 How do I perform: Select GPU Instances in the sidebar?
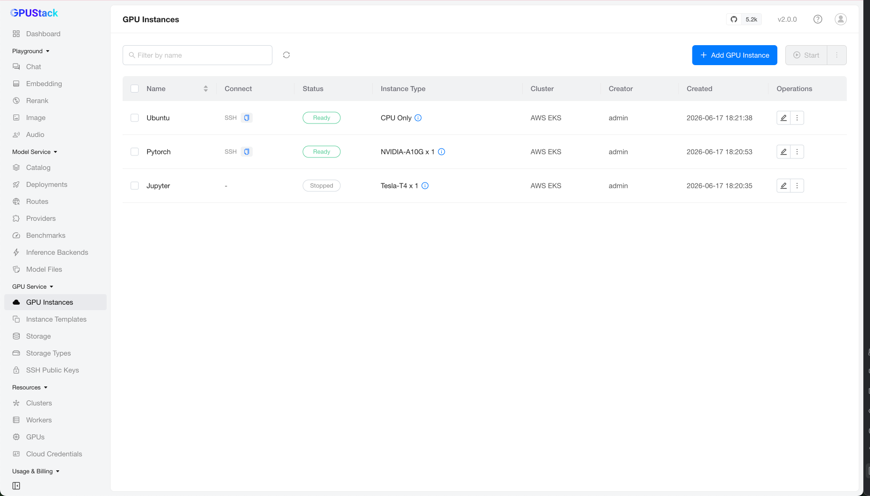55,302
